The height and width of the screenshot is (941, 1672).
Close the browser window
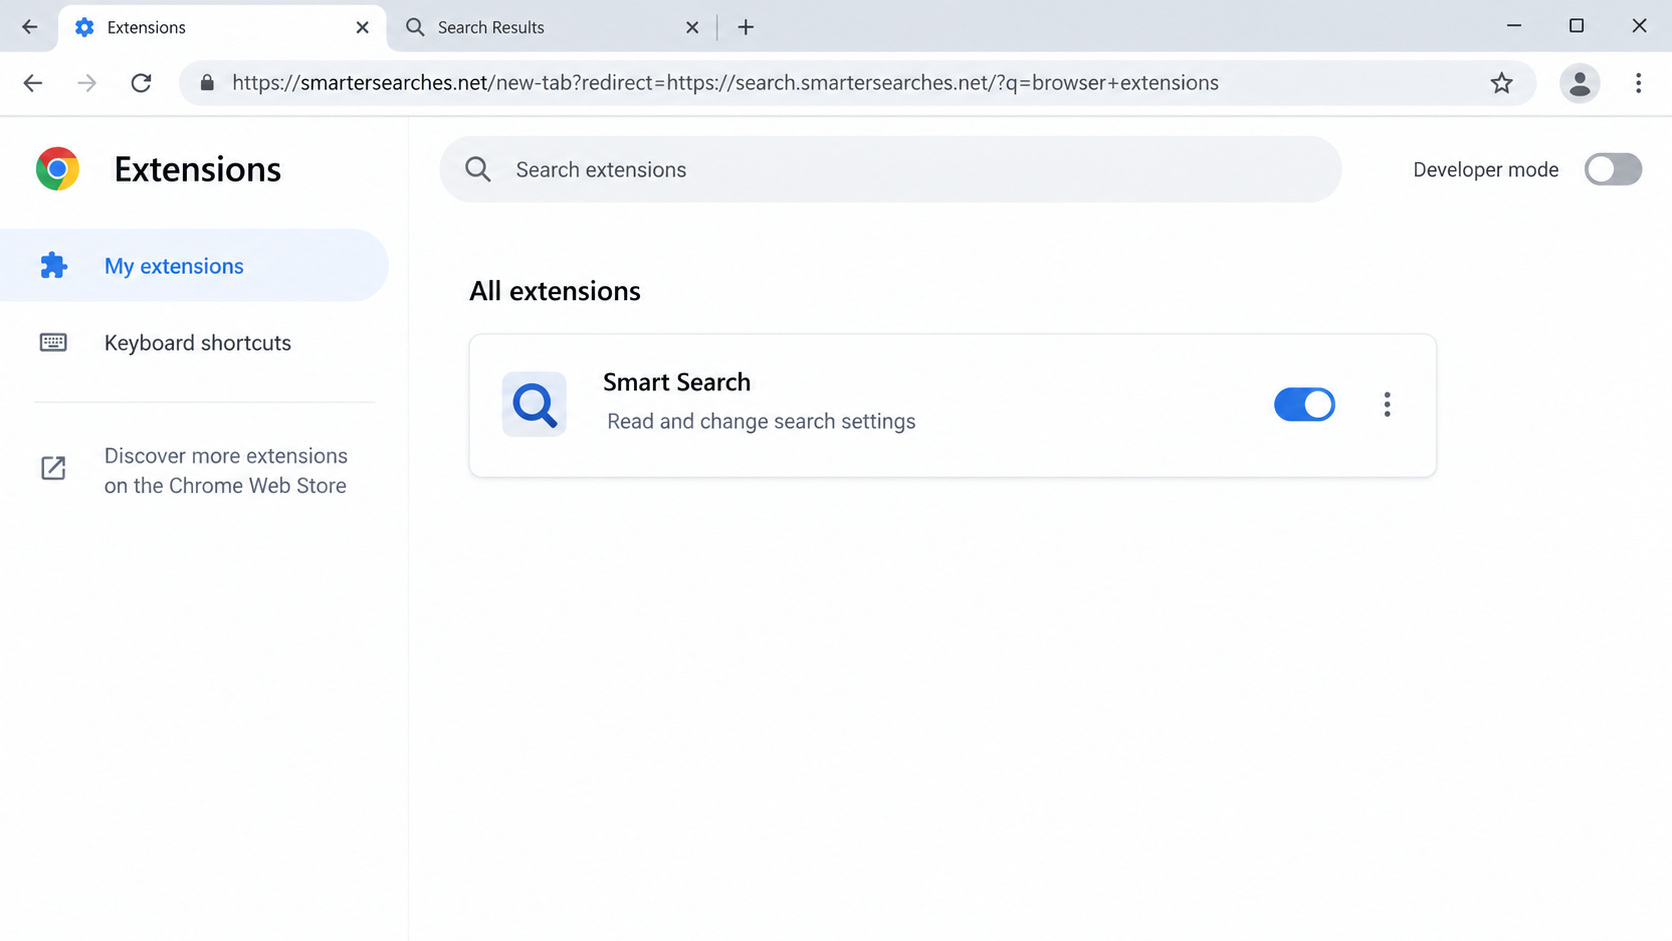[1639, 26]
